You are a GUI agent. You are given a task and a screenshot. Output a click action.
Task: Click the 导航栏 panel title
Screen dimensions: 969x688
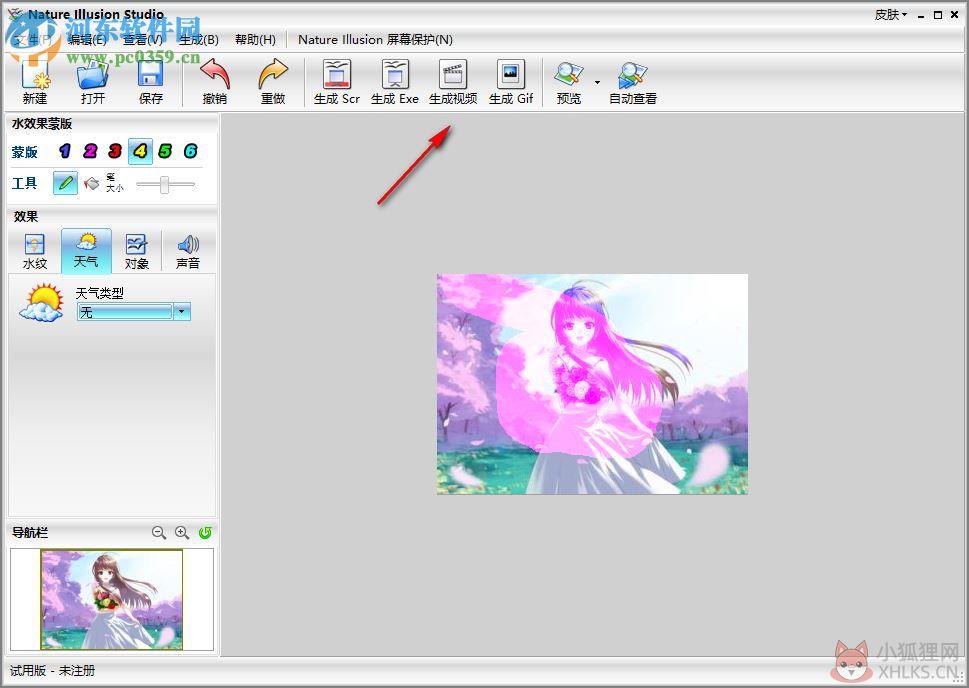pos(30,532)
